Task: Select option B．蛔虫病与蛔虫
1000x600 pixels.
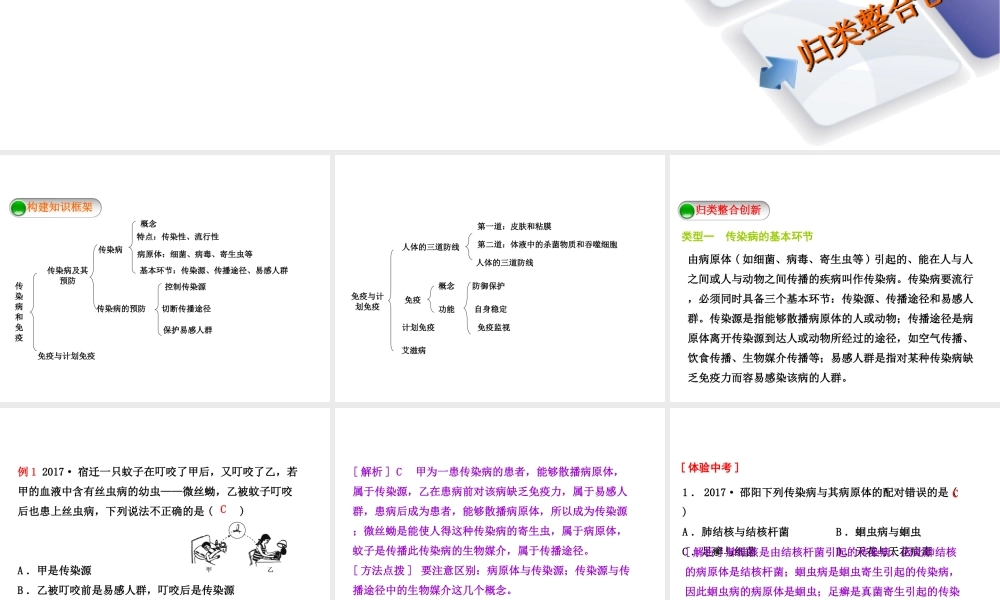Action: tap(878, 532)
